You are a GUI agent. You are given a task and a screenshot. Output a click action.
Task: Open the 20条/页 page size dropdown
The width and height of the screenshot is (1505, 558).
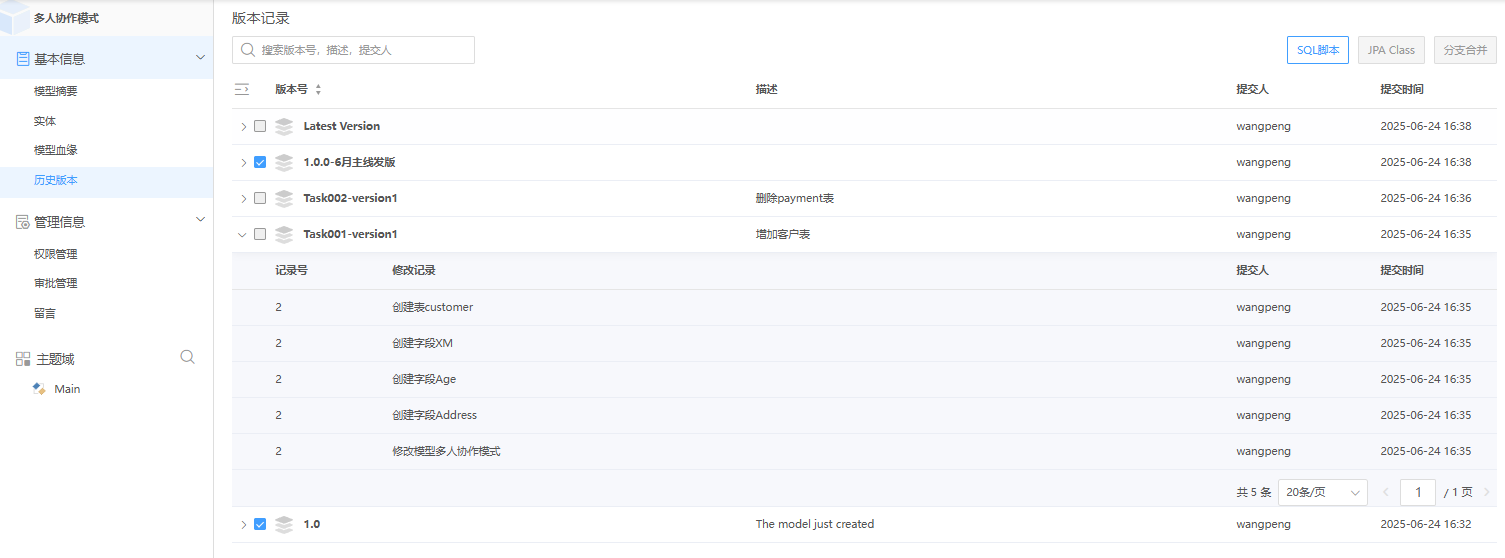click(x=1322, y=492)
